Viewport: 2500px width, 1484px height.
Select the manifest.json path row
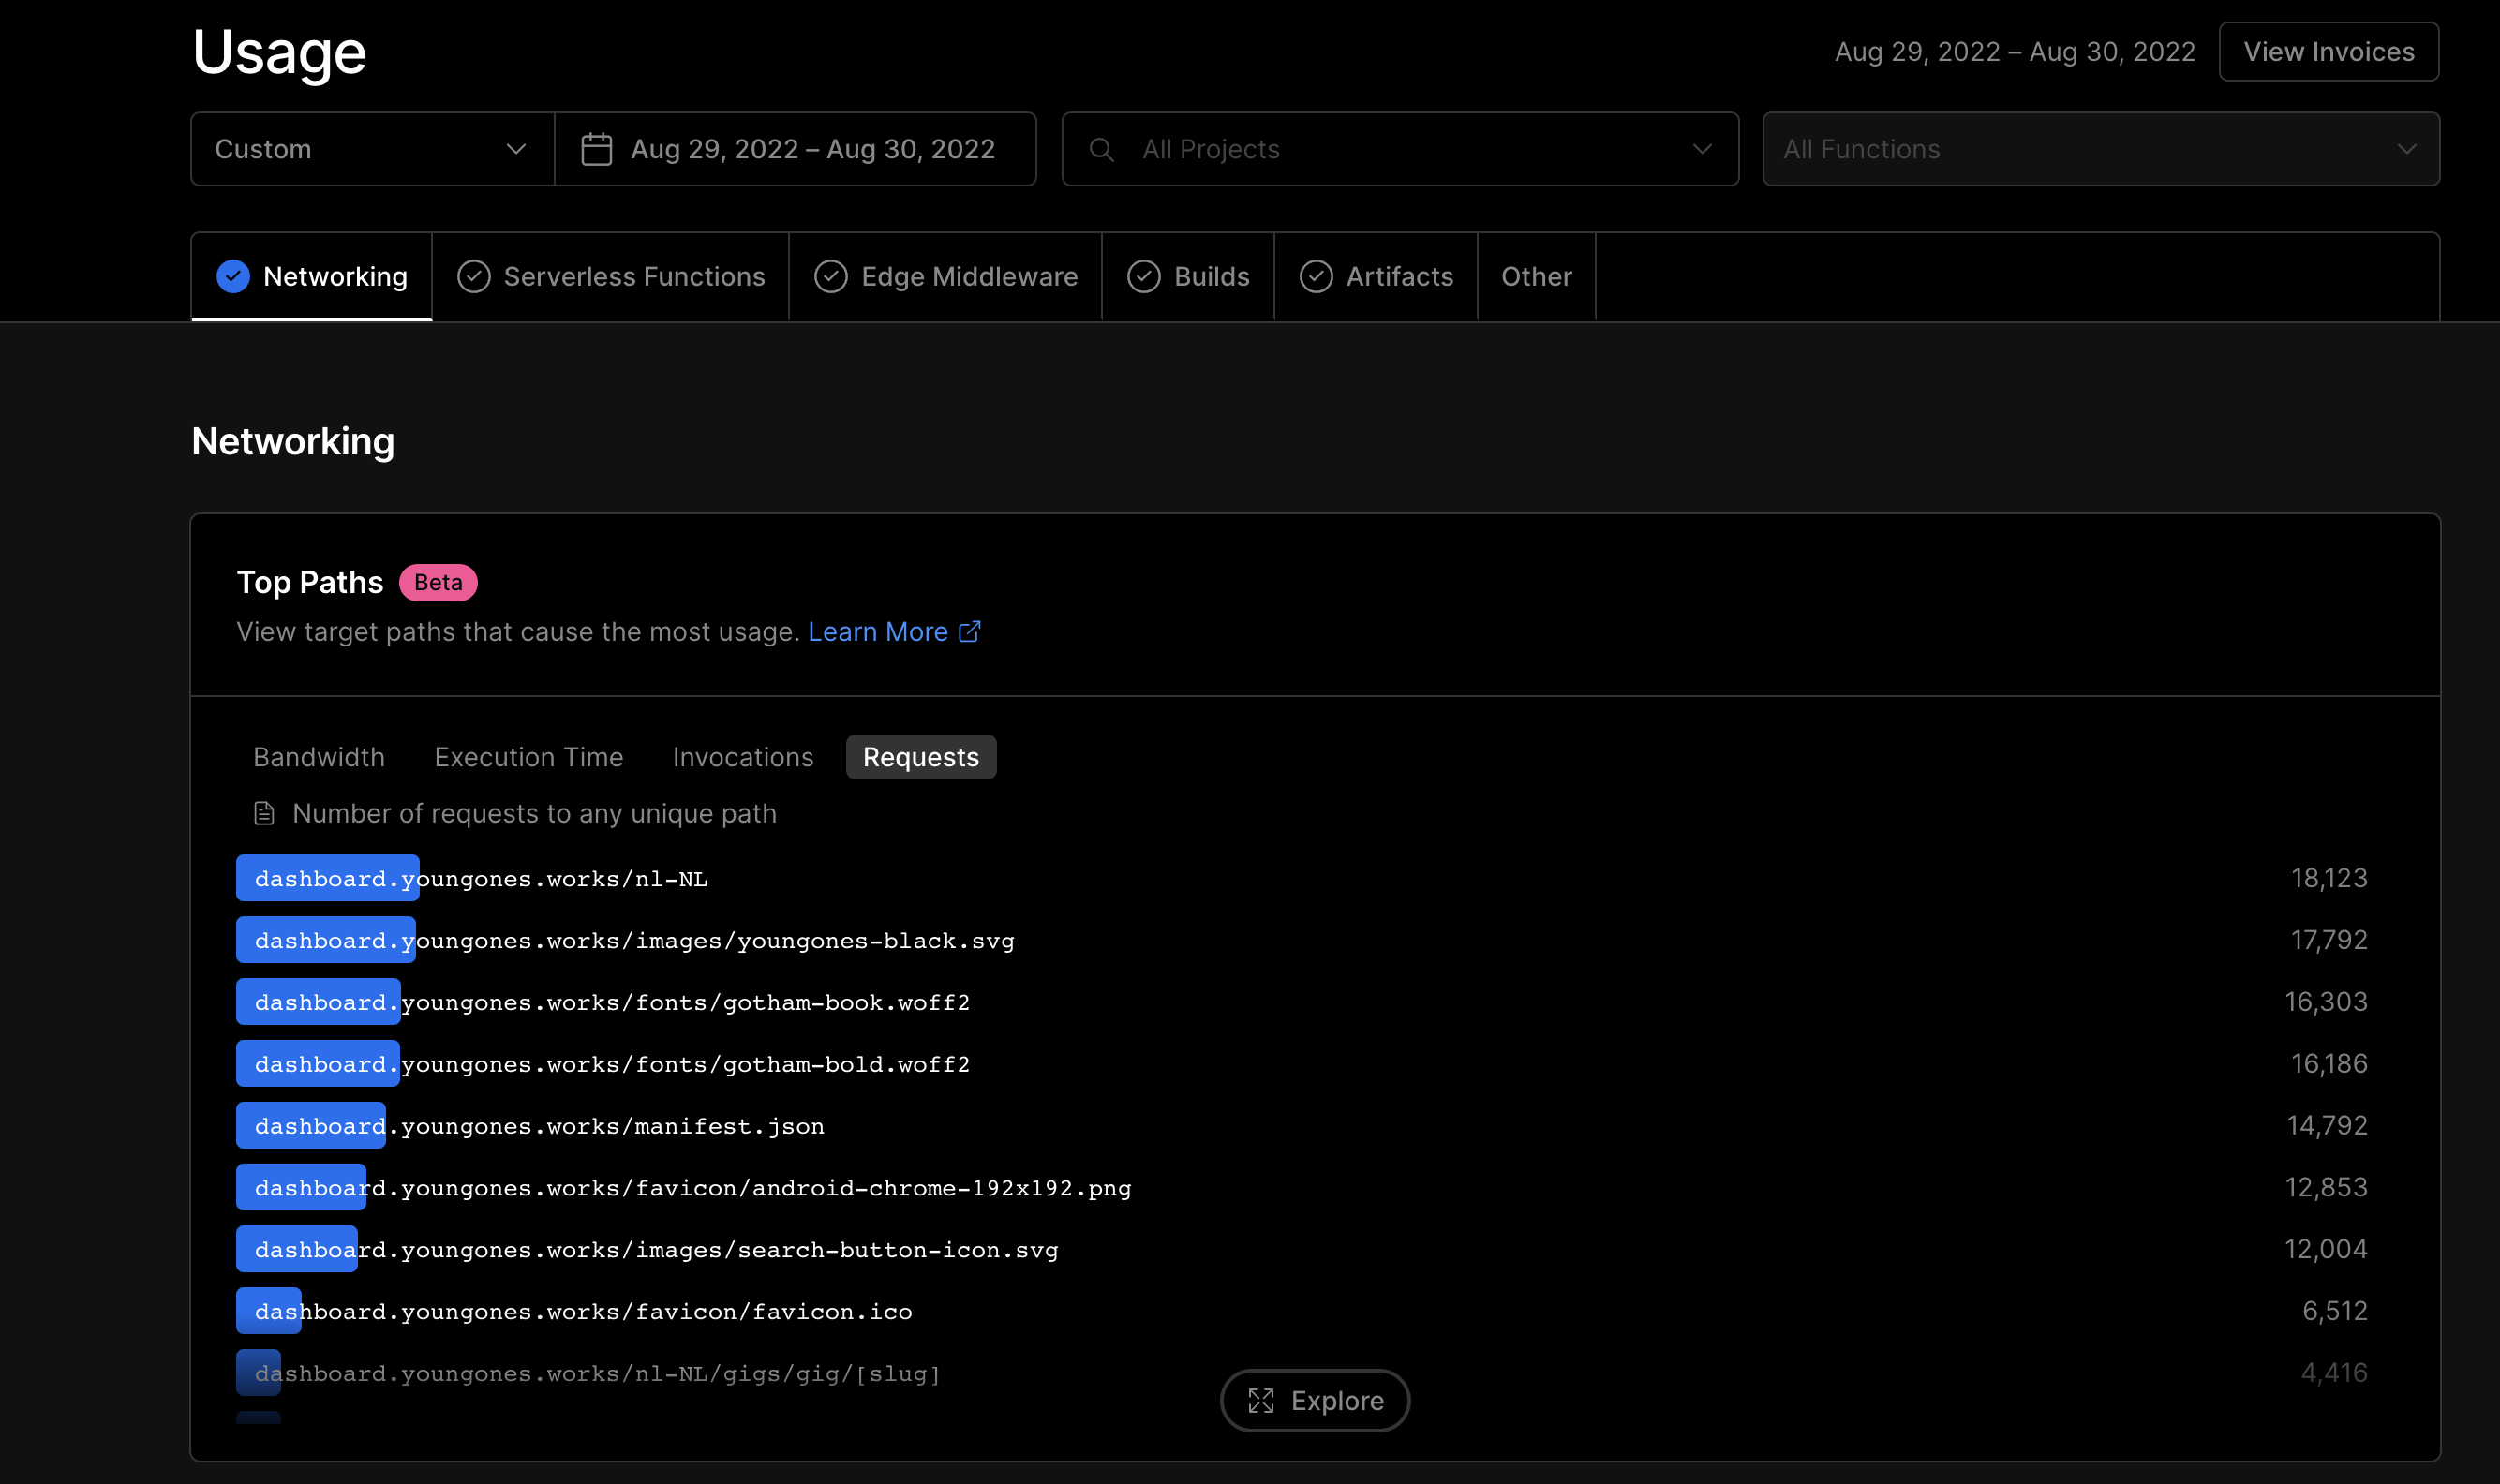(x=1302, y=1125)
